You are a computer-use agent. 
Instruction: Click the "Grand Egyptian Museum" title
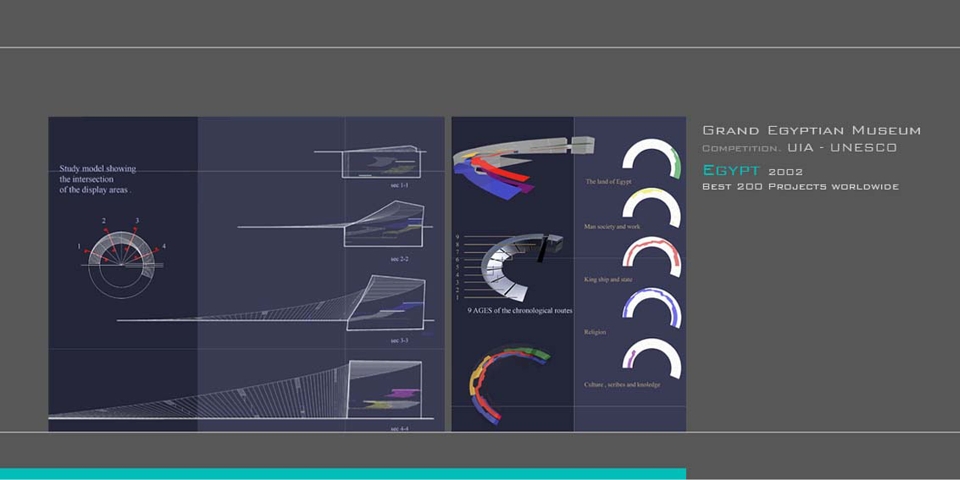[x=811, y=130]
